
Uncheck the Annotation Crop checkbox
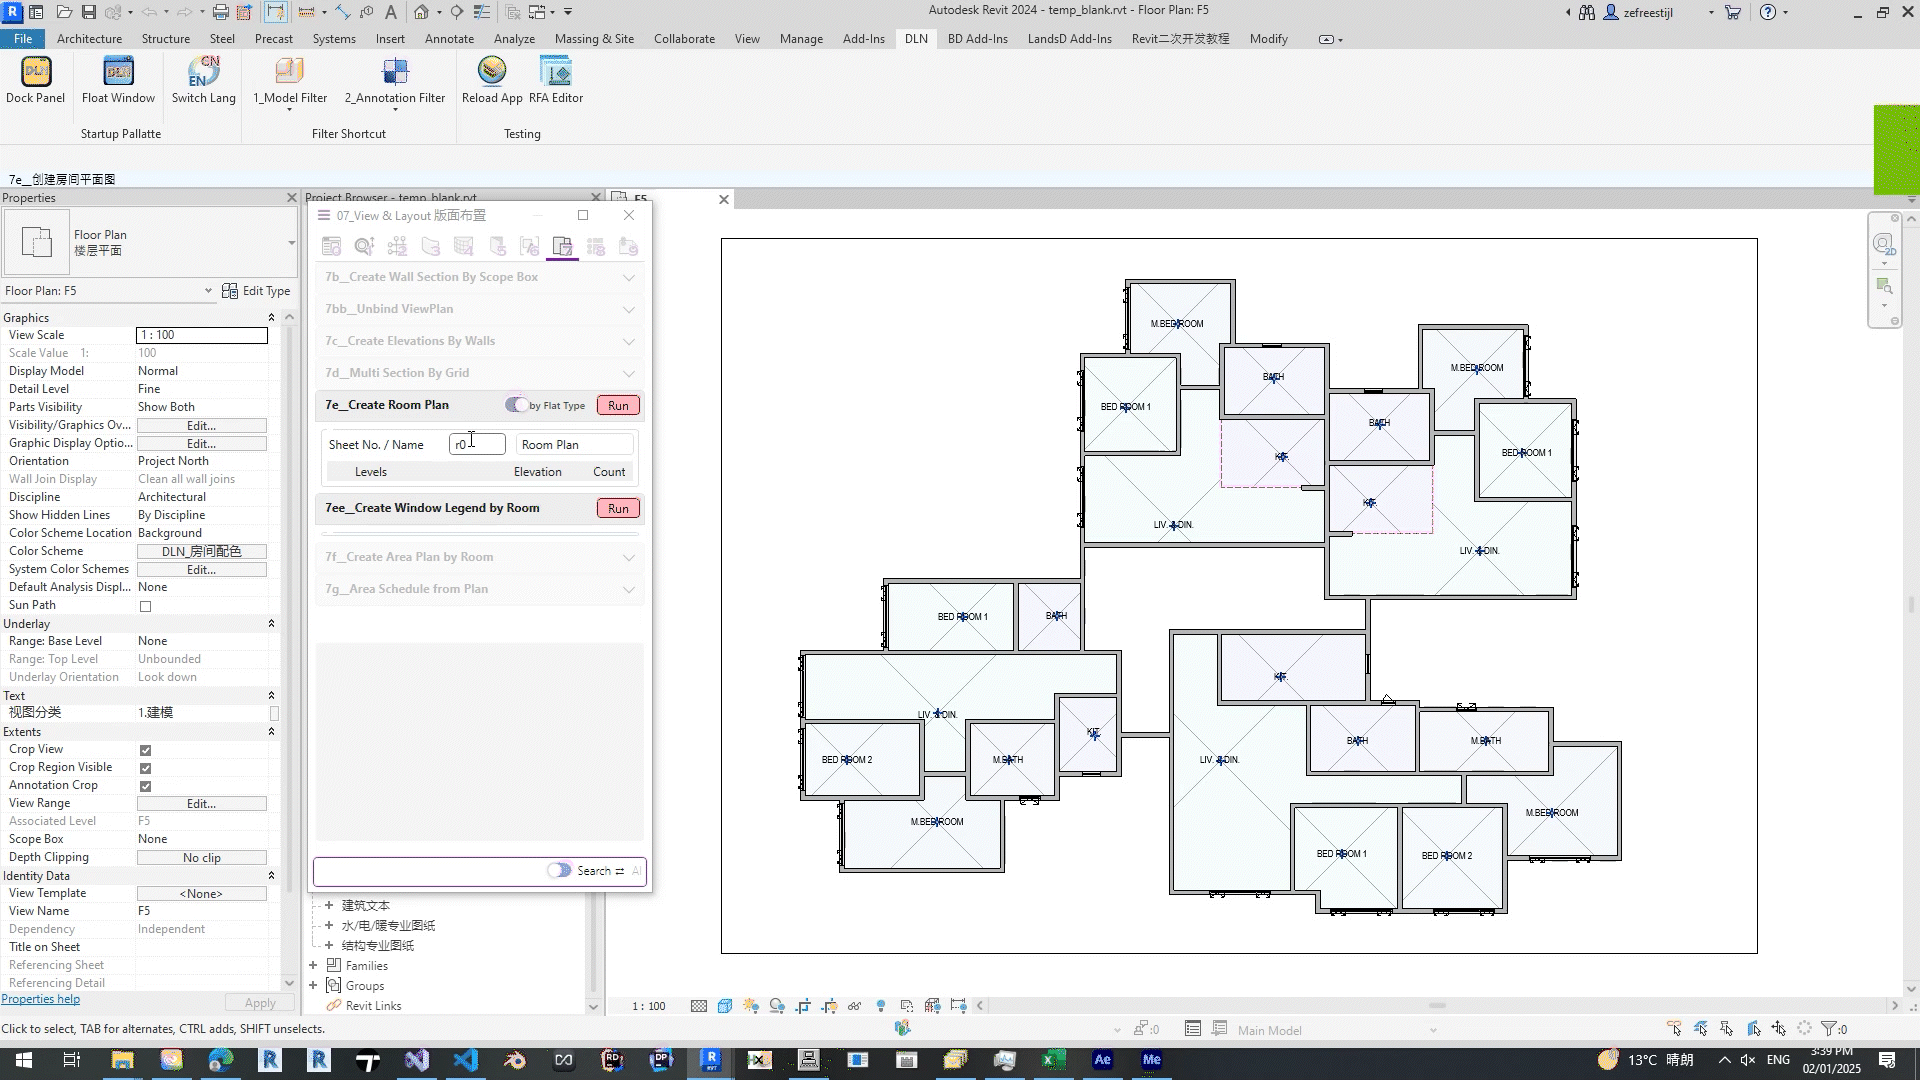click(x=146, y=786)
